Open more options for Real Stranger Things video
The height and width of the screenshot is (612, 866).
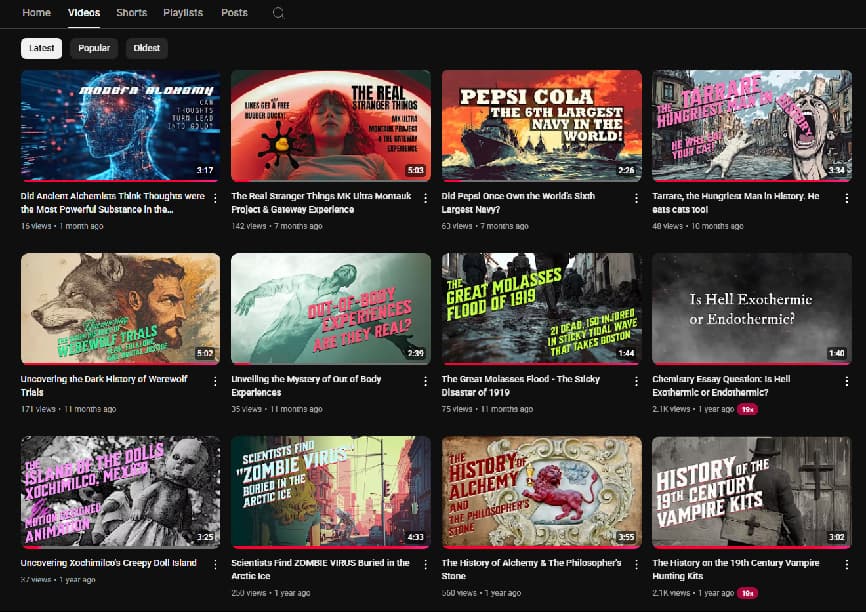tap(425, 198)
